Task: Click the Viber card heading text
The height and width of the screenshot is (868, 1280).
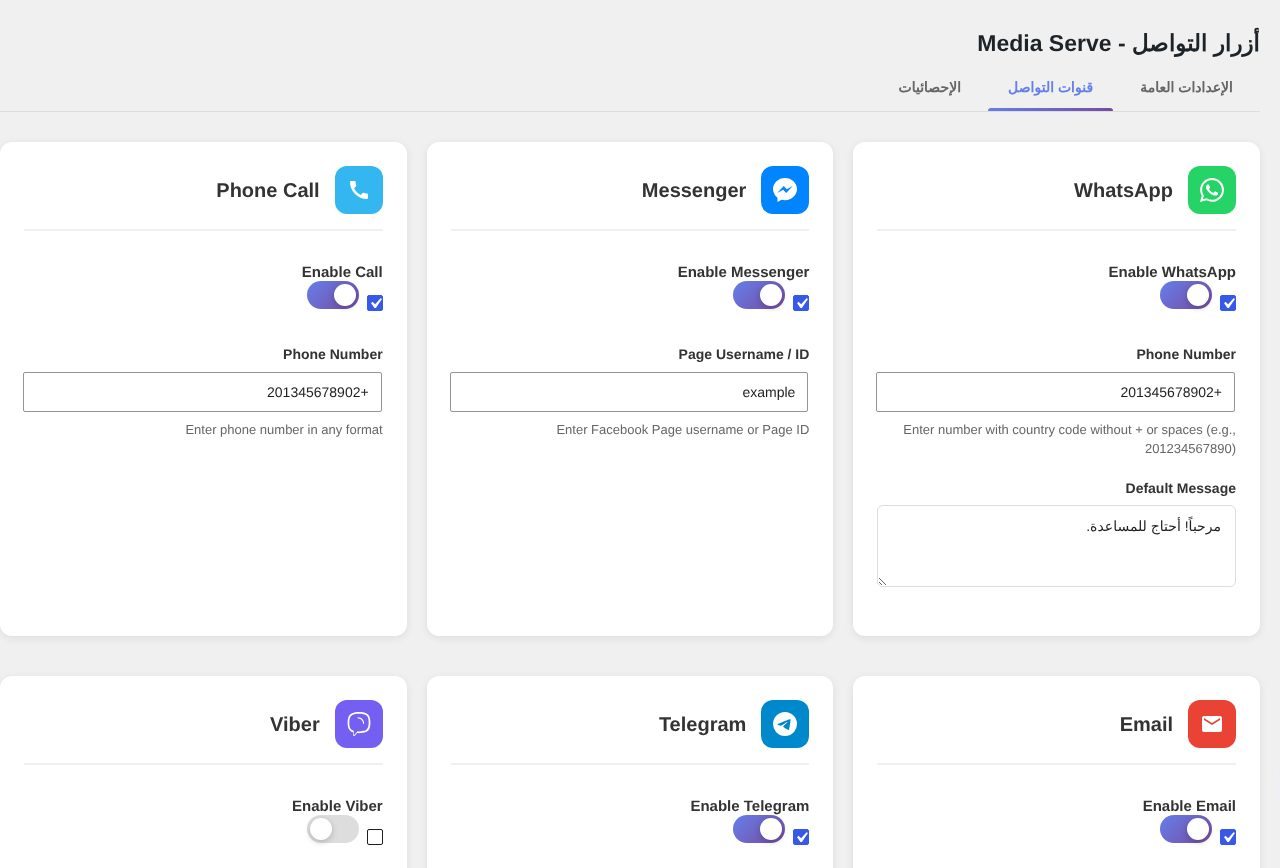Action: click(x=295, y=725)
